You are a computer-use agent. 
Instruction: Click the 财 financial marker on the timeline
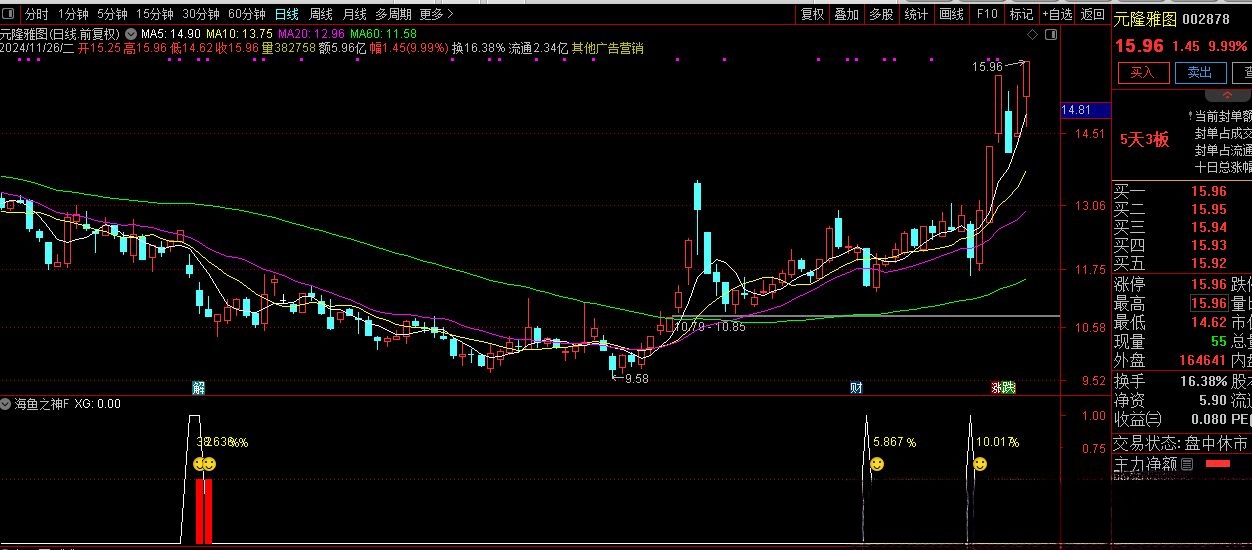(x=856, y=387)
